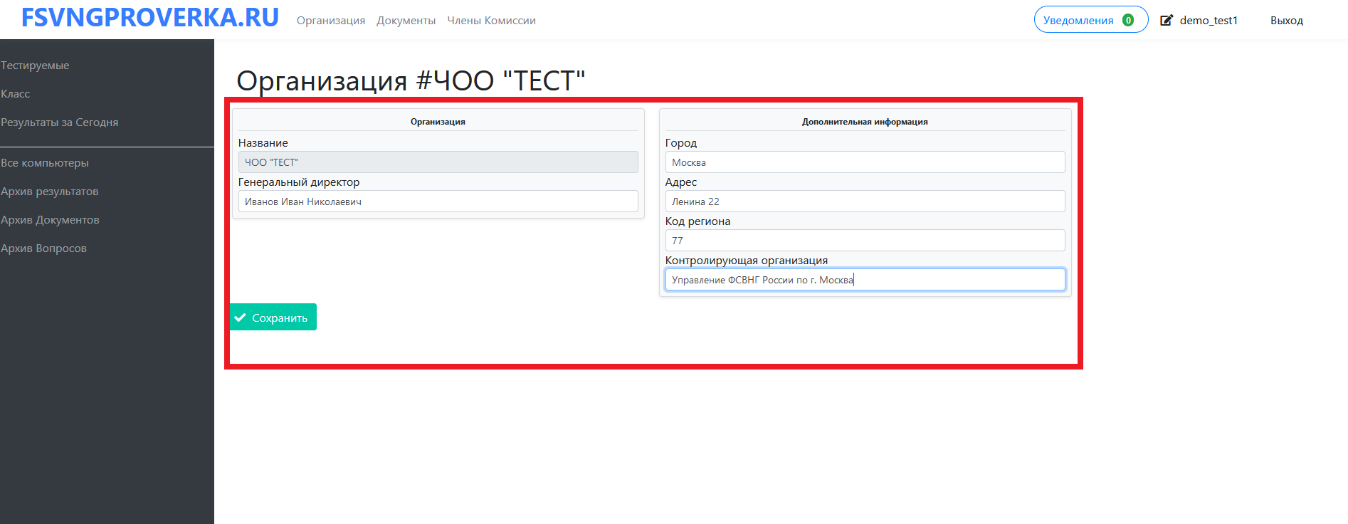Select Тестируемые in the sidebar
The image size is (1348, 524).
pos(35,66)
